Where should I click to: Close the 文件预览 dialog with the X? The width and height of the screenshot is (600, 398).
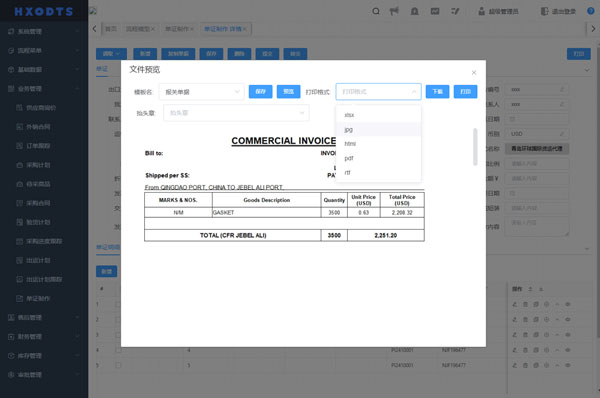474,72
